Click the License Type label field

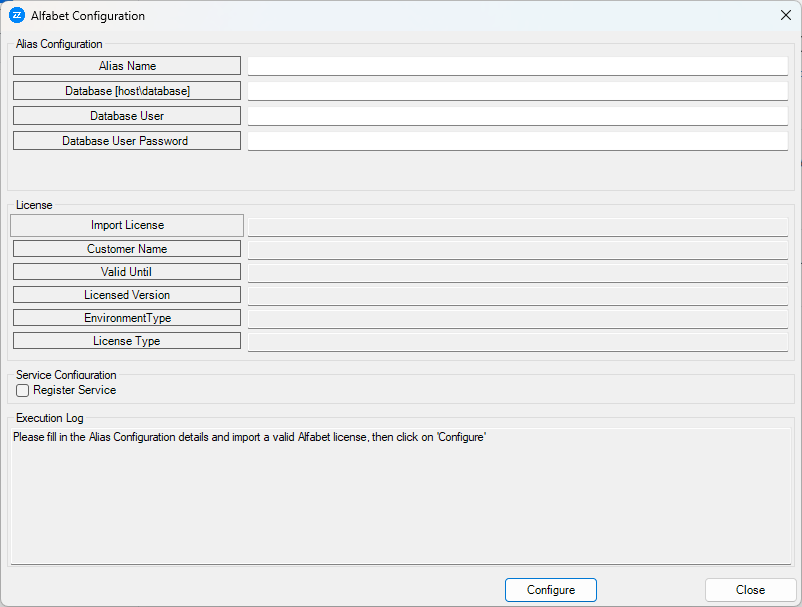126,340
